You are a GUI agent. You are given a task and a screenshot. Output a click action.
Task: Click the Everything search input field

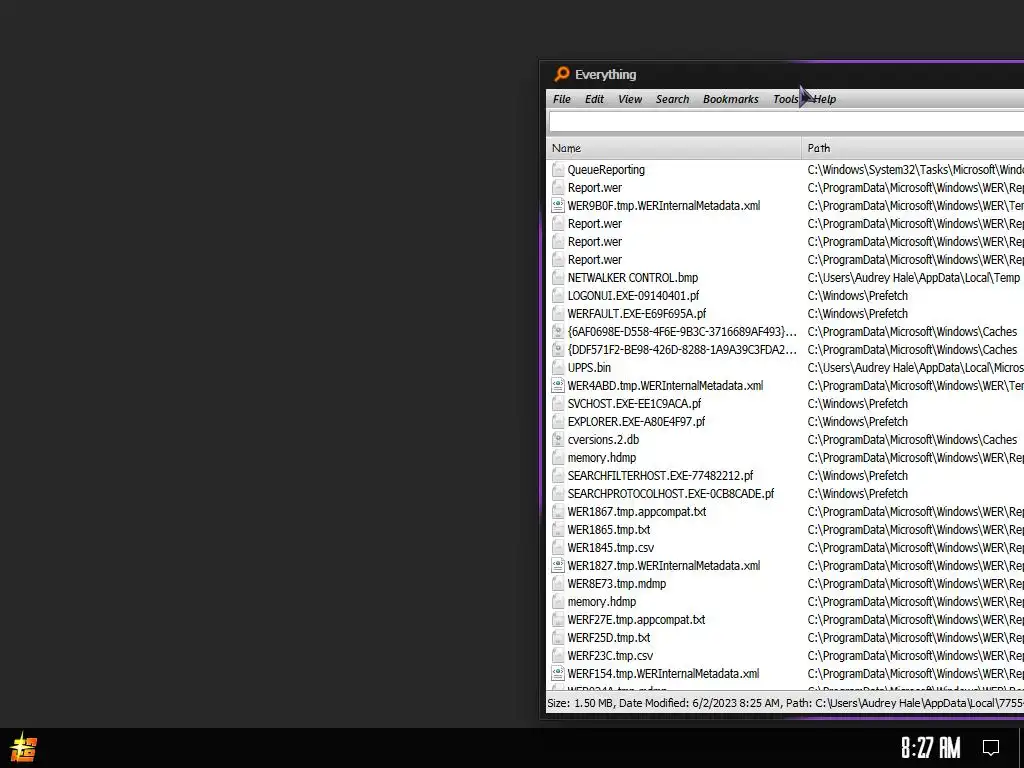pos(786,122)
